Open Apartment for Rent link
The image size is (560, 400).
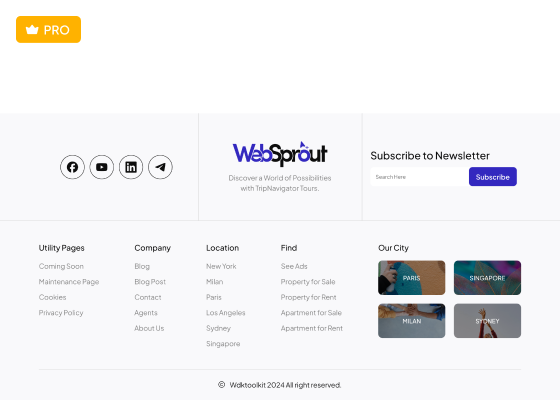pos(312,328)
